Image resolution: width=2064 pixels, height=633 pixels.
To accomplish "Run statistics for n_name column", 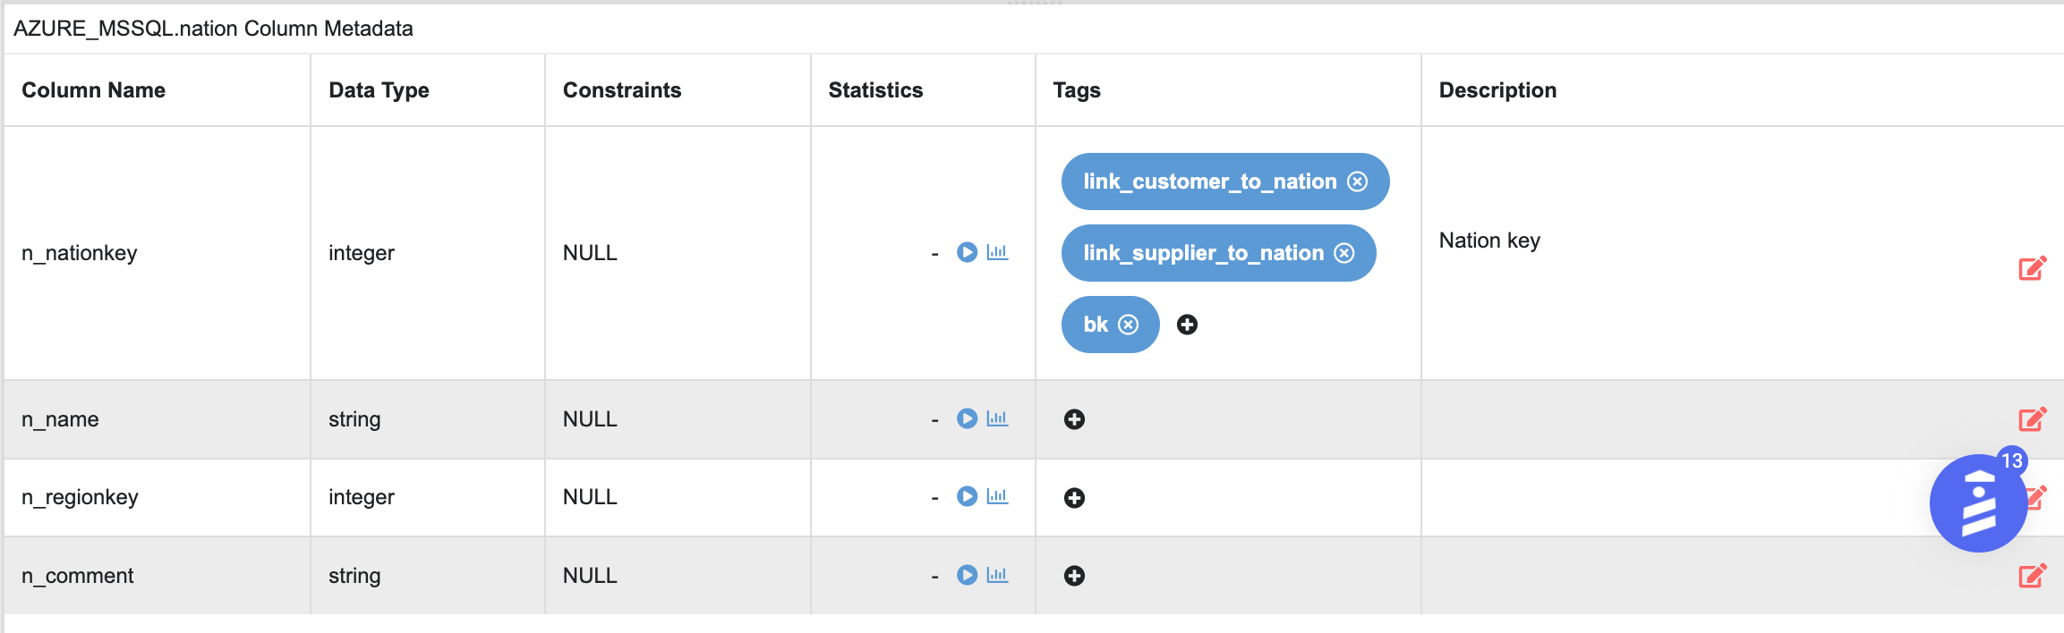I will 966,418.
